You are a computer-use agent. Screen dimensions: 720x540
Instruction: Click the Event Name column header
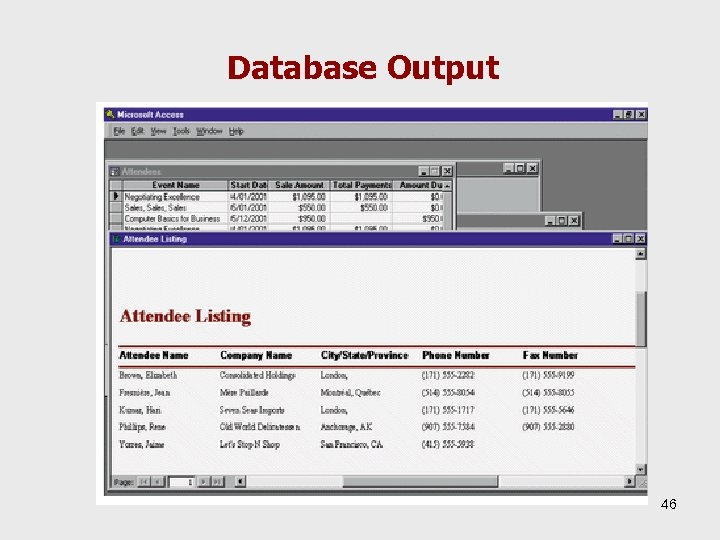click(175, 185)
